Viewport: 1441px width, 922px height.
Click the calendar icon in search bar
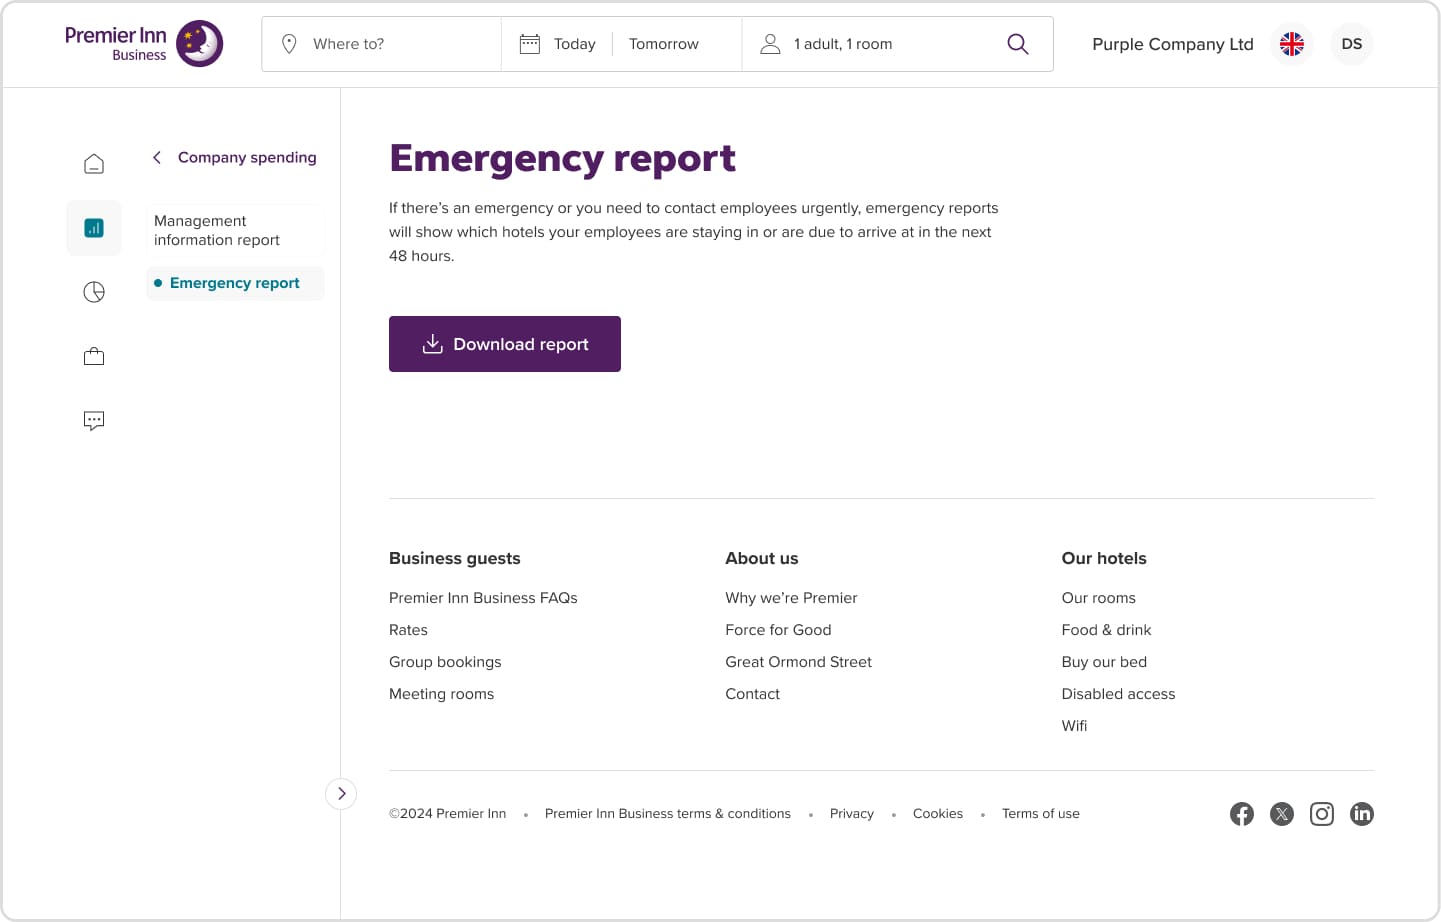pyautogui.click(x=530, y=44)
